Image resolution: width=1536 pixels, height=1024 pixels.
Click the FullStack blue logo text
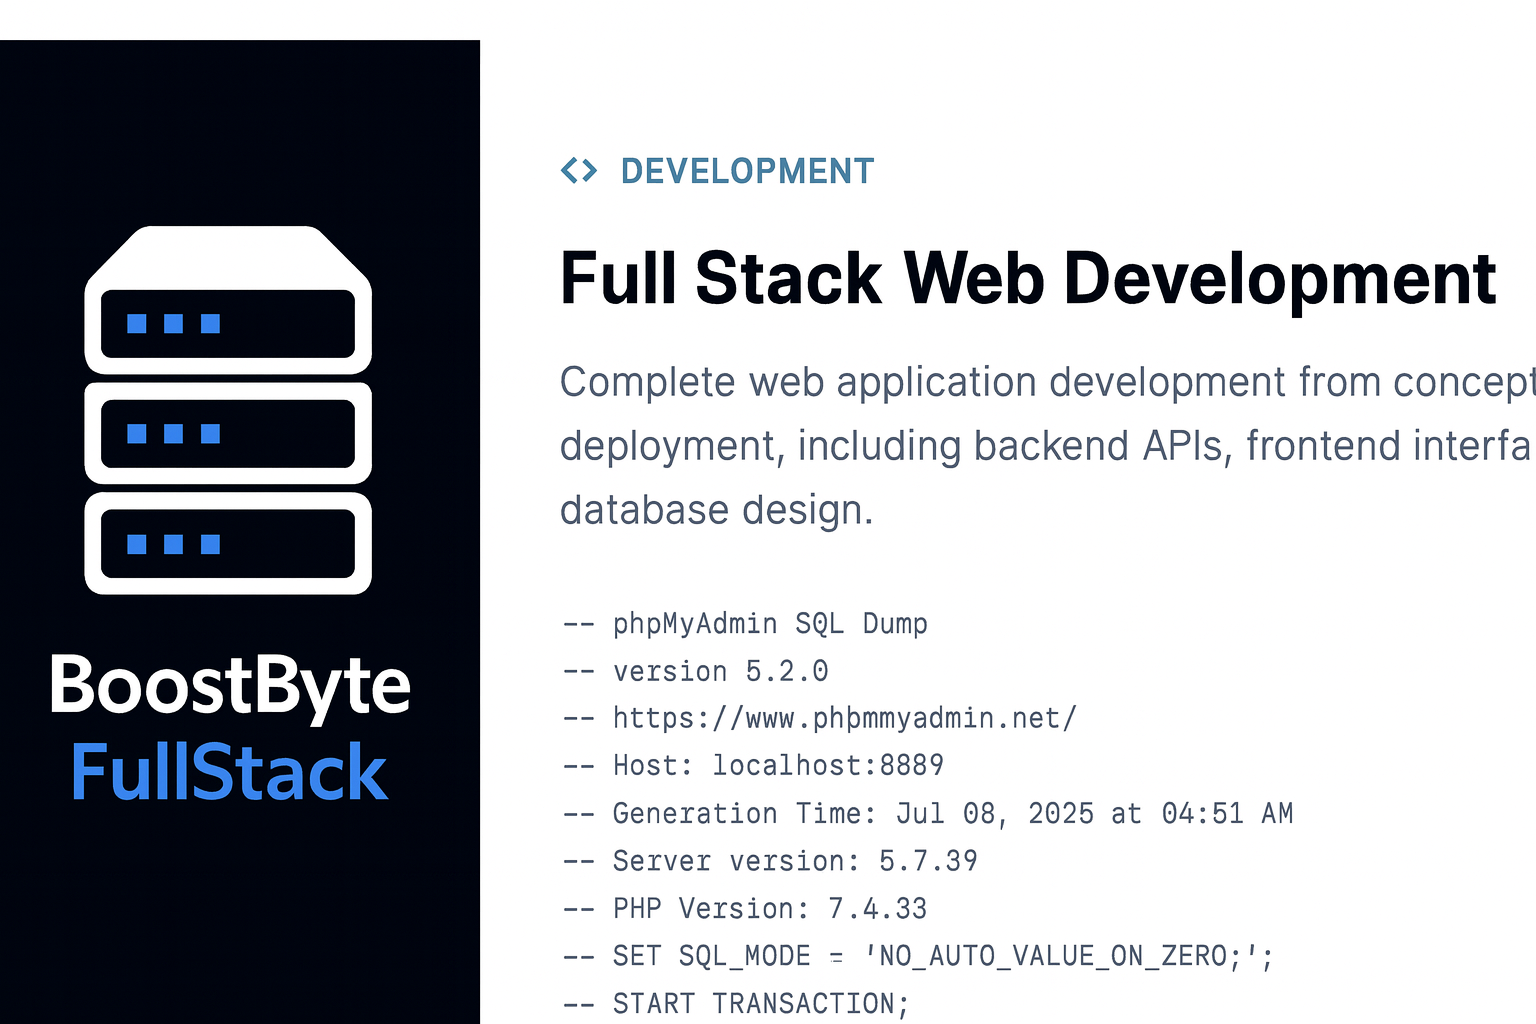point(229,773)
